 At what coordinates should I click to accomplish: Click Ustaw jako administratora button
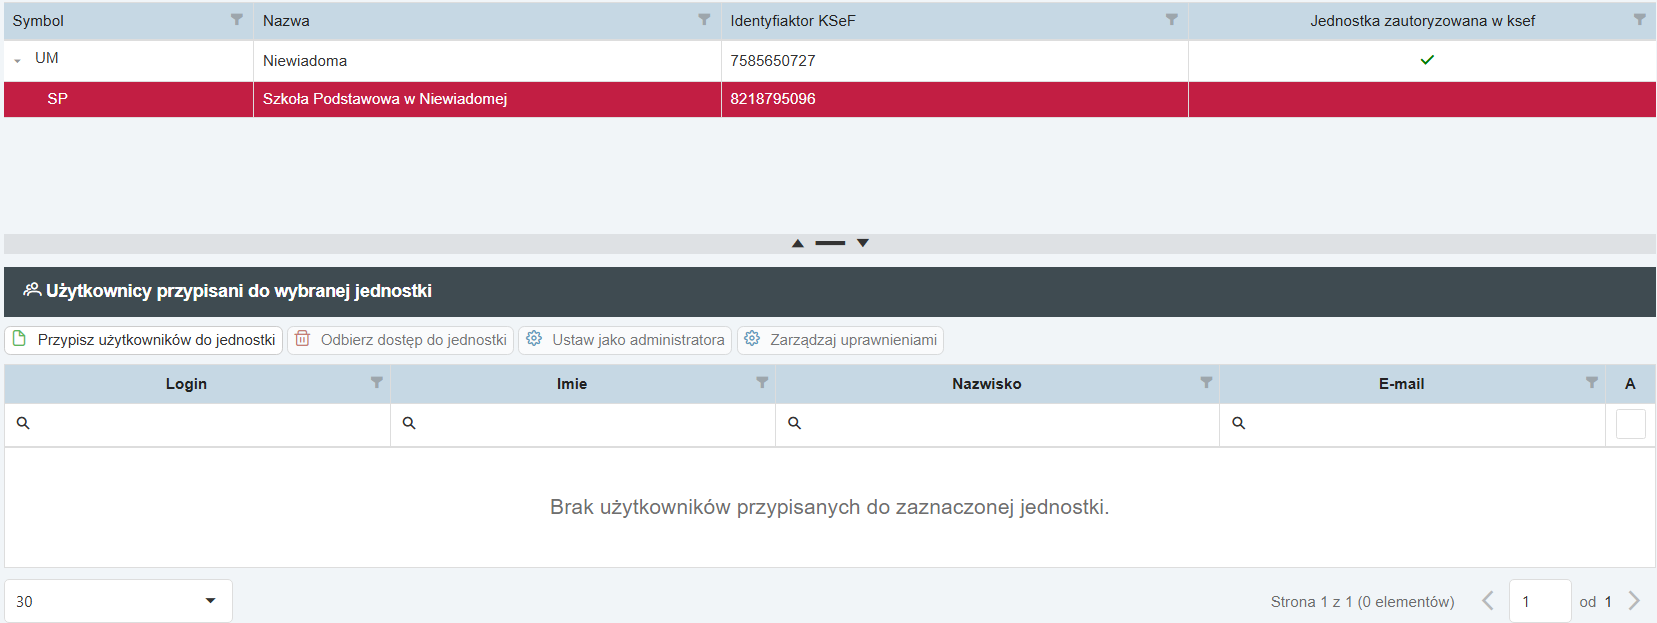pos(625,340)
